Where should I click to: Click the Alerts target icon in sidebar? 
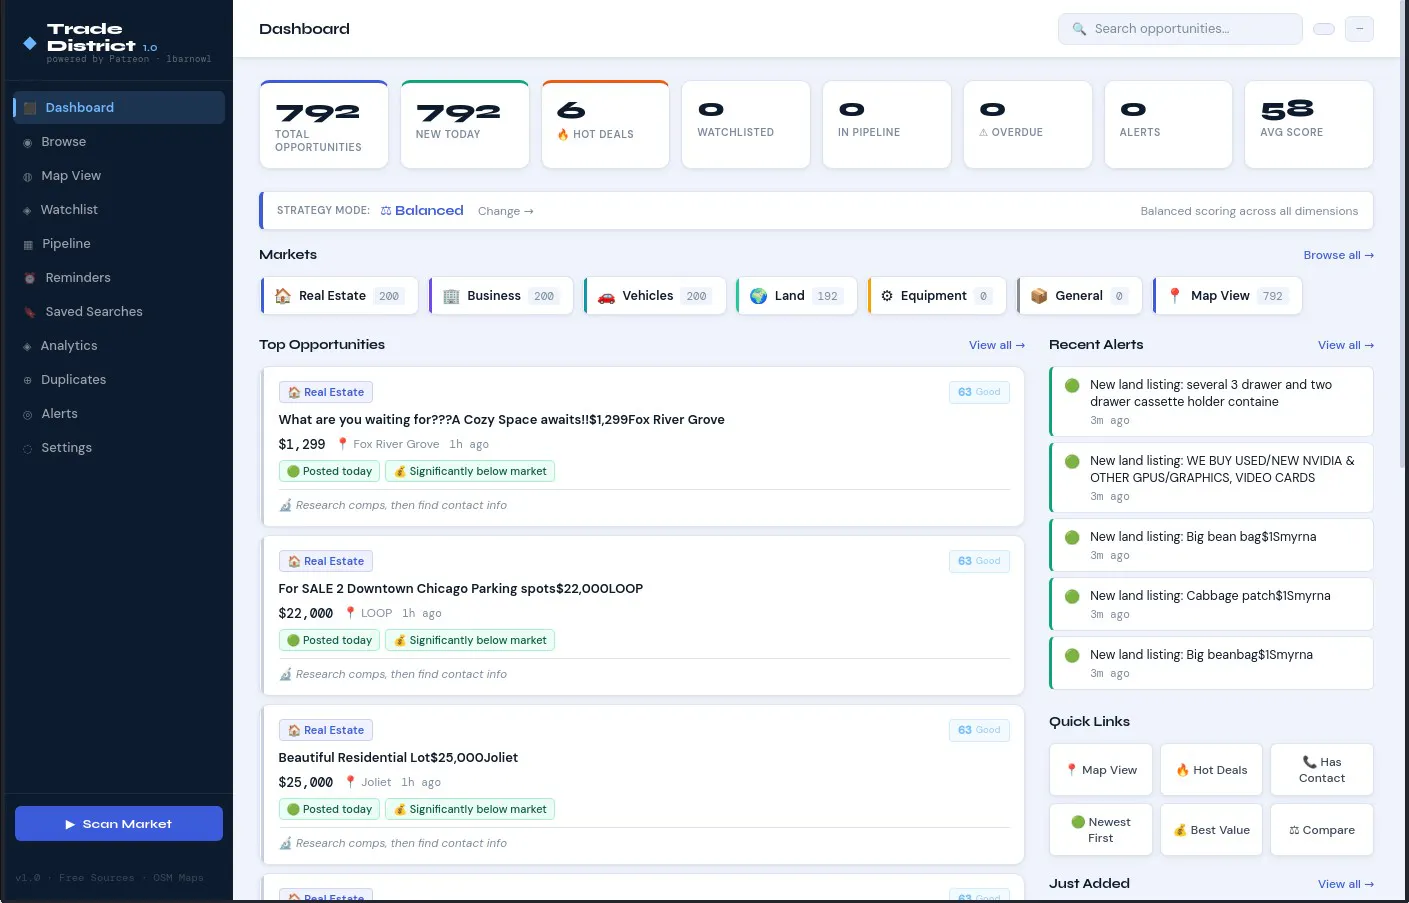coord(28,415)
